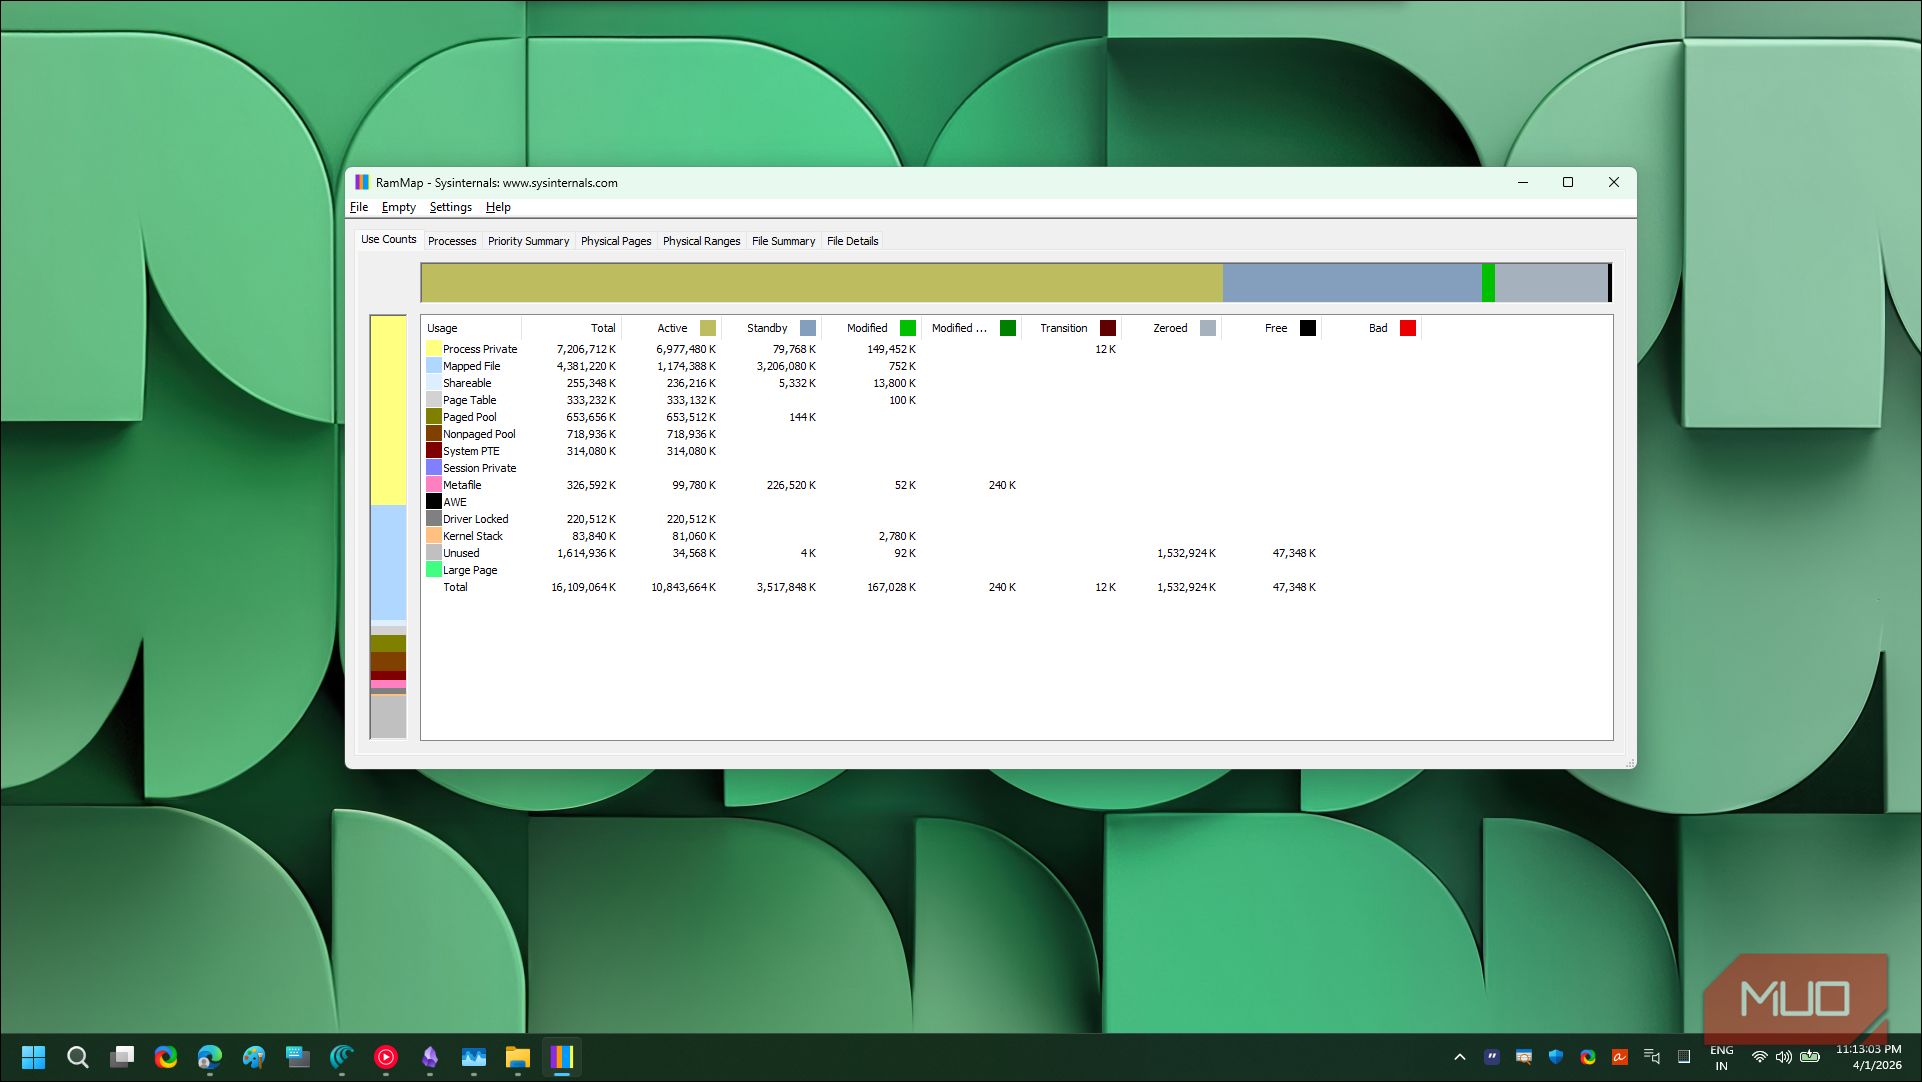Click the yellow Process Private row swatch
Image resolution: width=1922 pixels, height=1082 pixels.
pos(434,349)
